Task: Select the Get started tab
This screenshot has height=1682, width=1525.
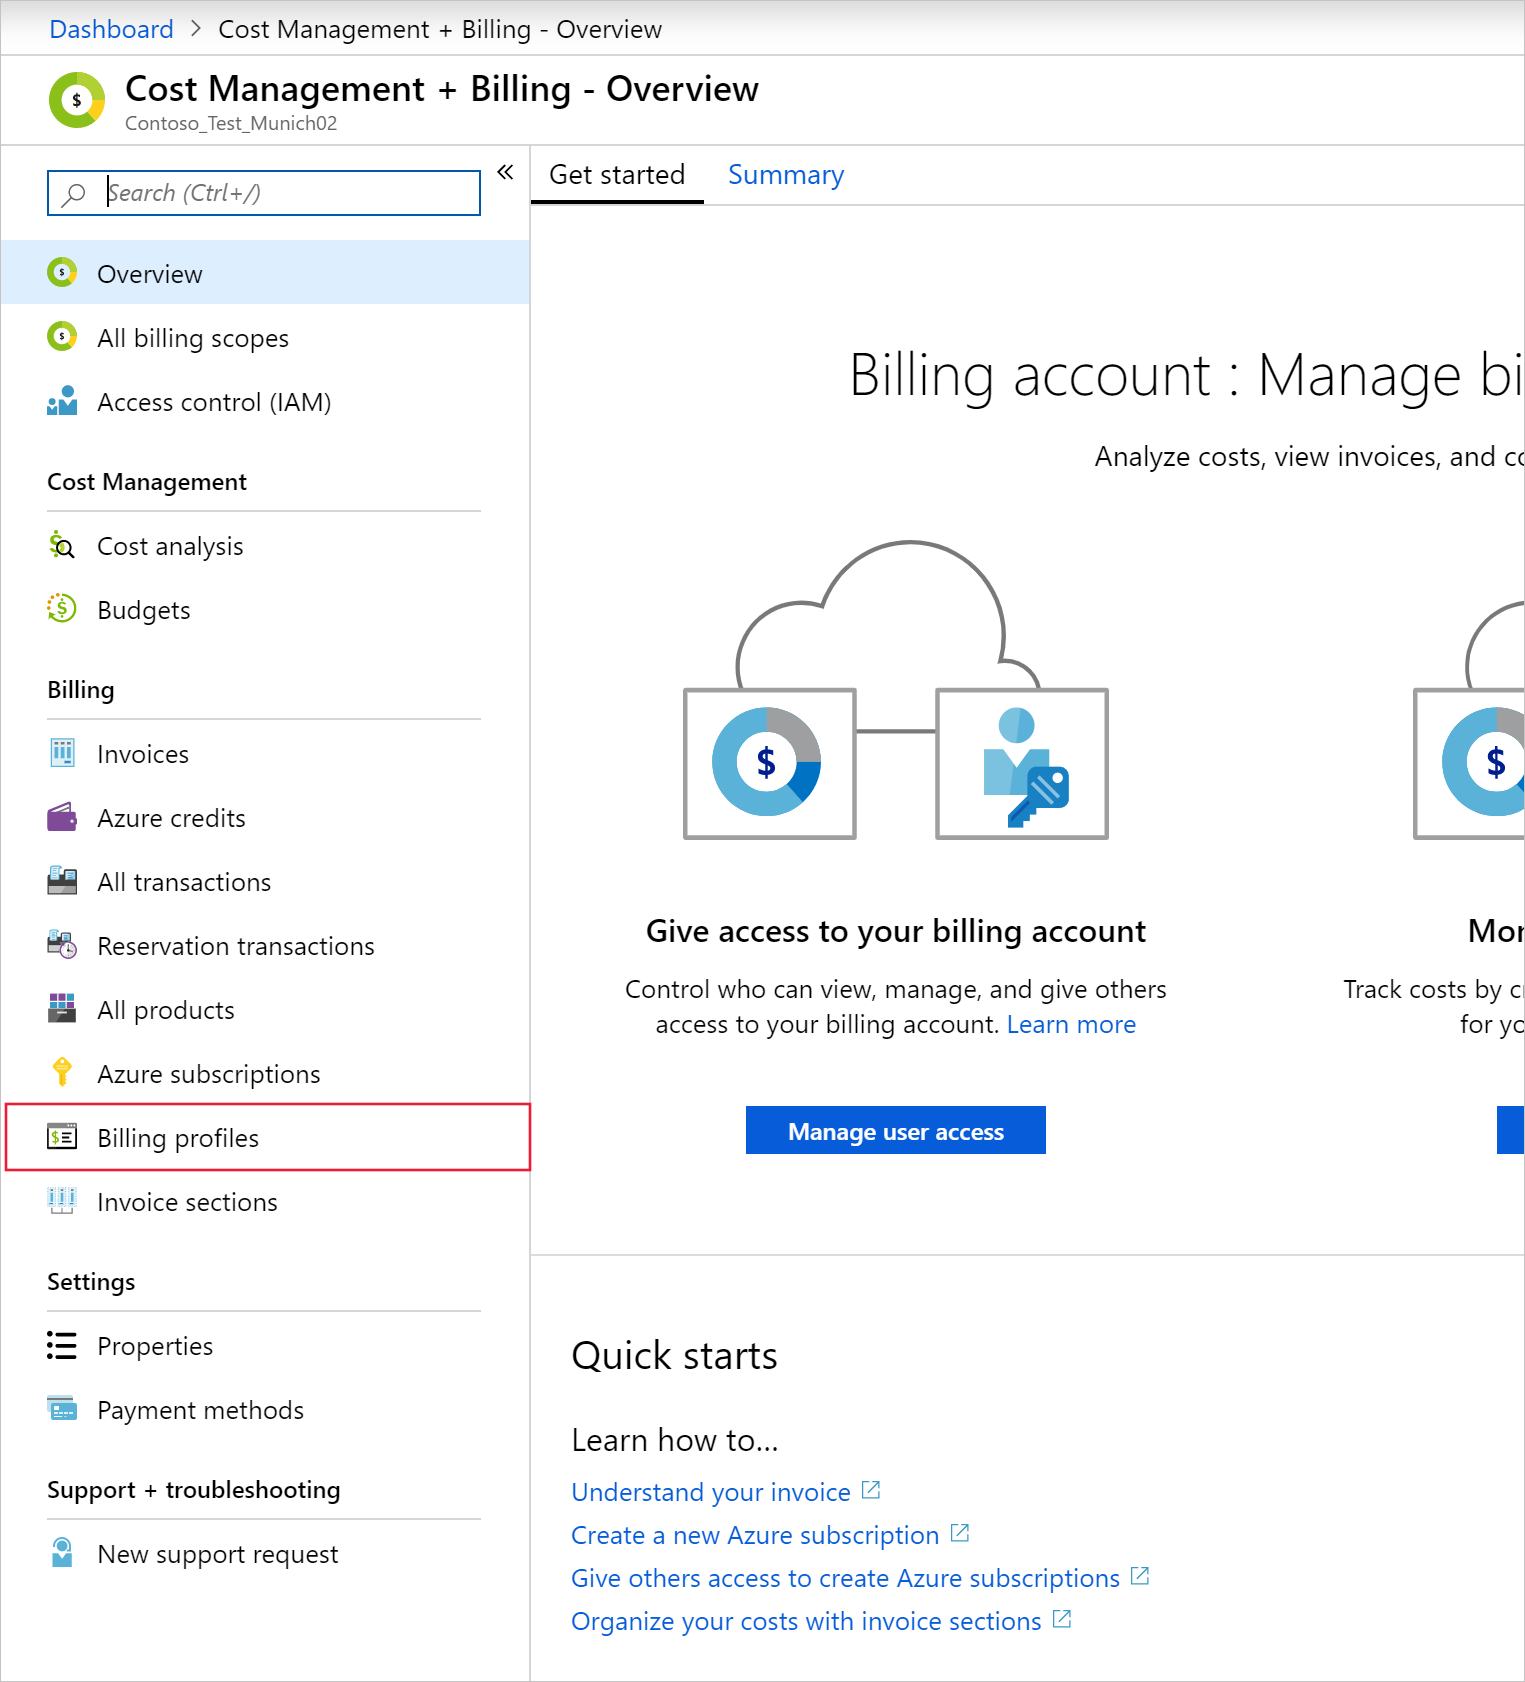Action: (617, 175)
